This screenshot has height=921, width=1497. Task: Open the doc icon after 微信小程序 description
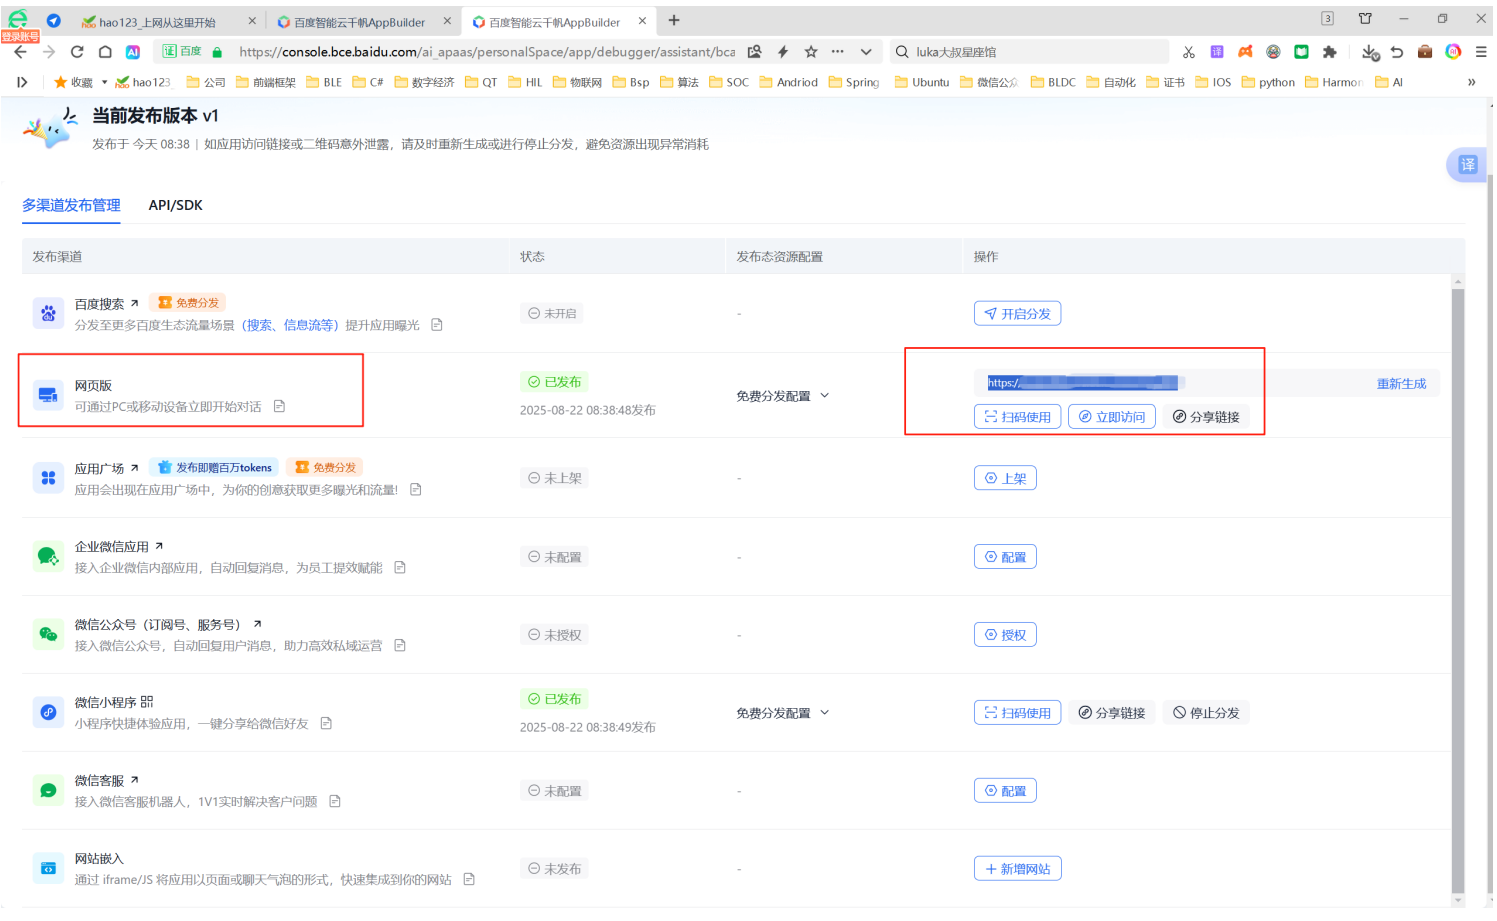326,723
